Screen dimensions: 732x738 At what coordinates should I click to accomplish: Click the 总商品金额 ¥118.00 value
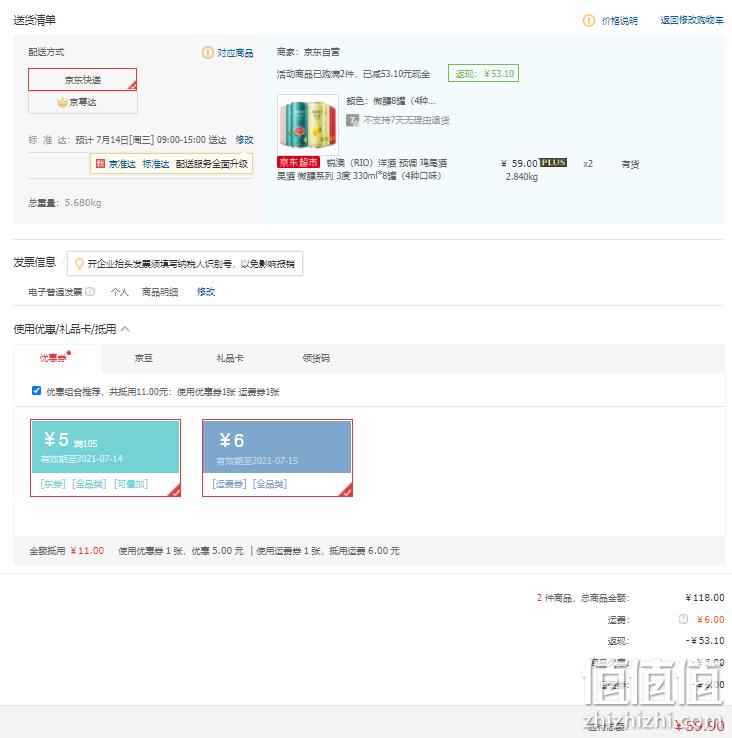click(705, 598)
